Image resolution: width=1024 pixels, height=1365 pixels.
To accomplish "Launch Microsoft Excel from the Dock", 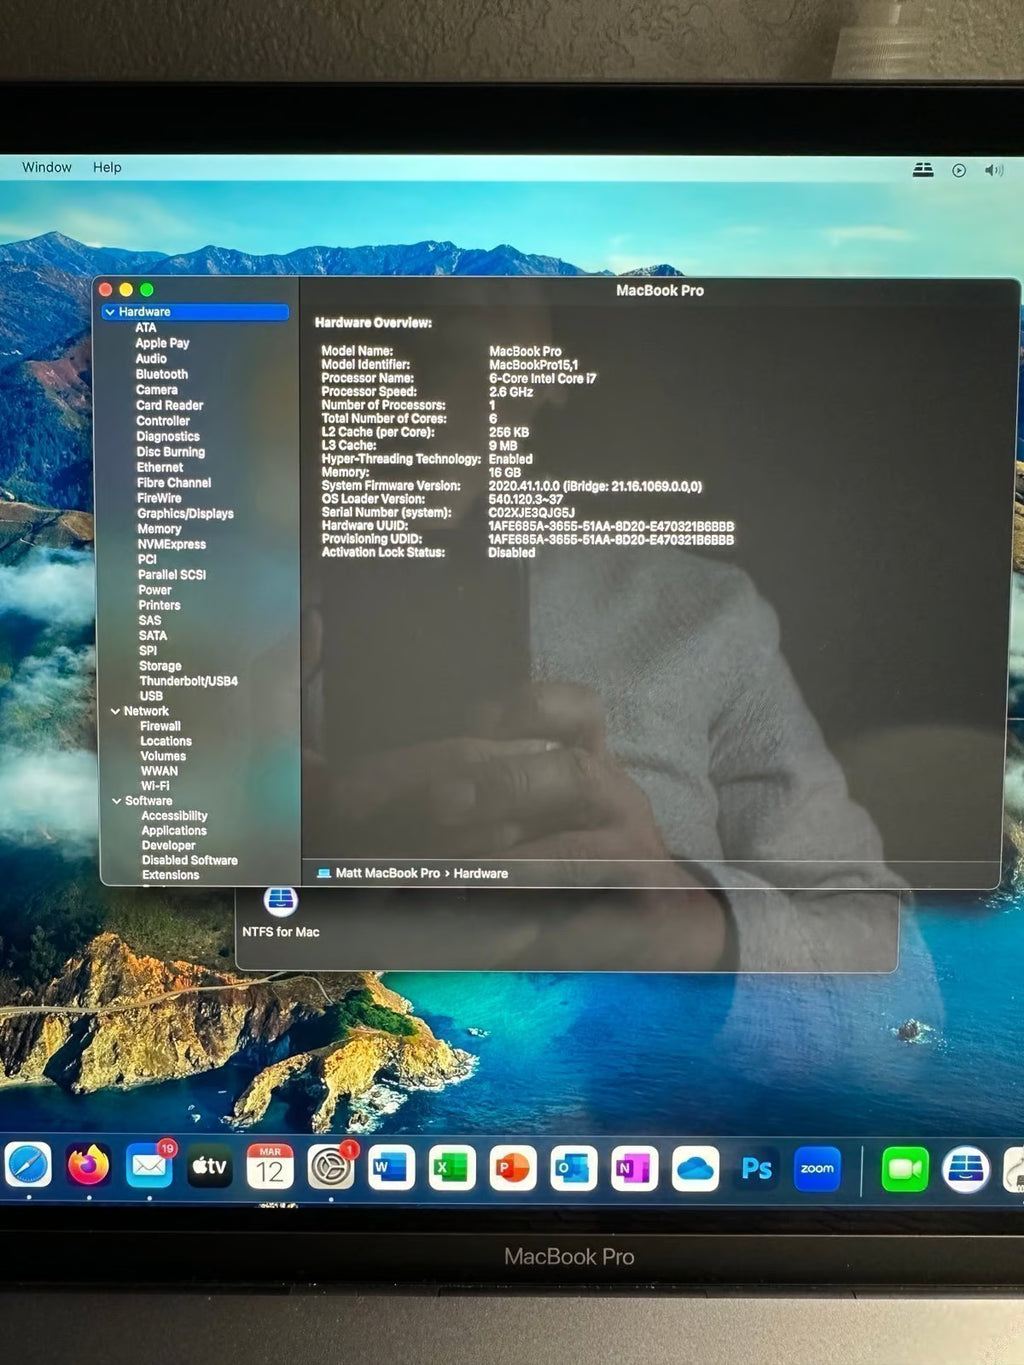I will (451, 1169).
